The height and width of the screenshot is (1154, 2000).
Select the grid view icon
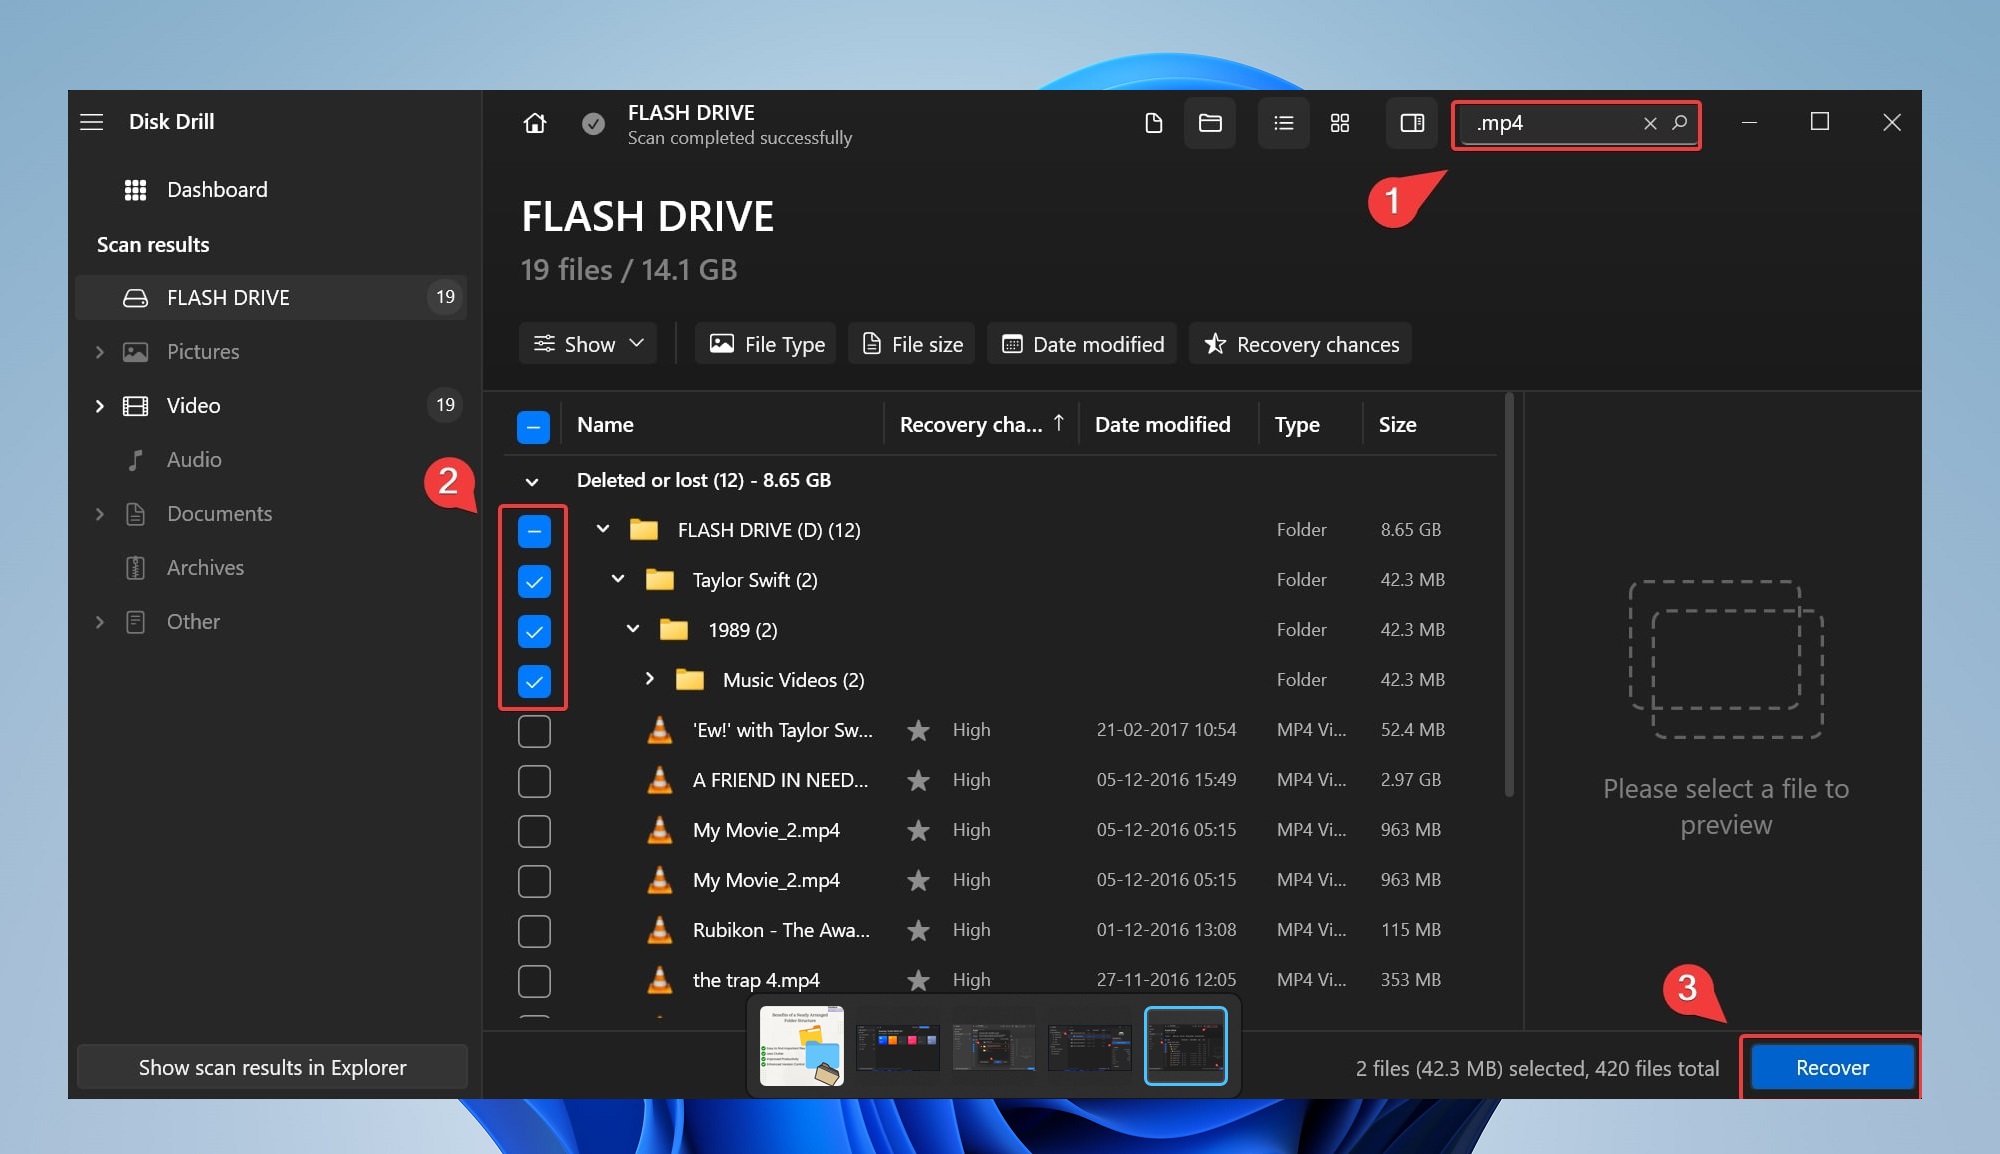click(1339, 124)
